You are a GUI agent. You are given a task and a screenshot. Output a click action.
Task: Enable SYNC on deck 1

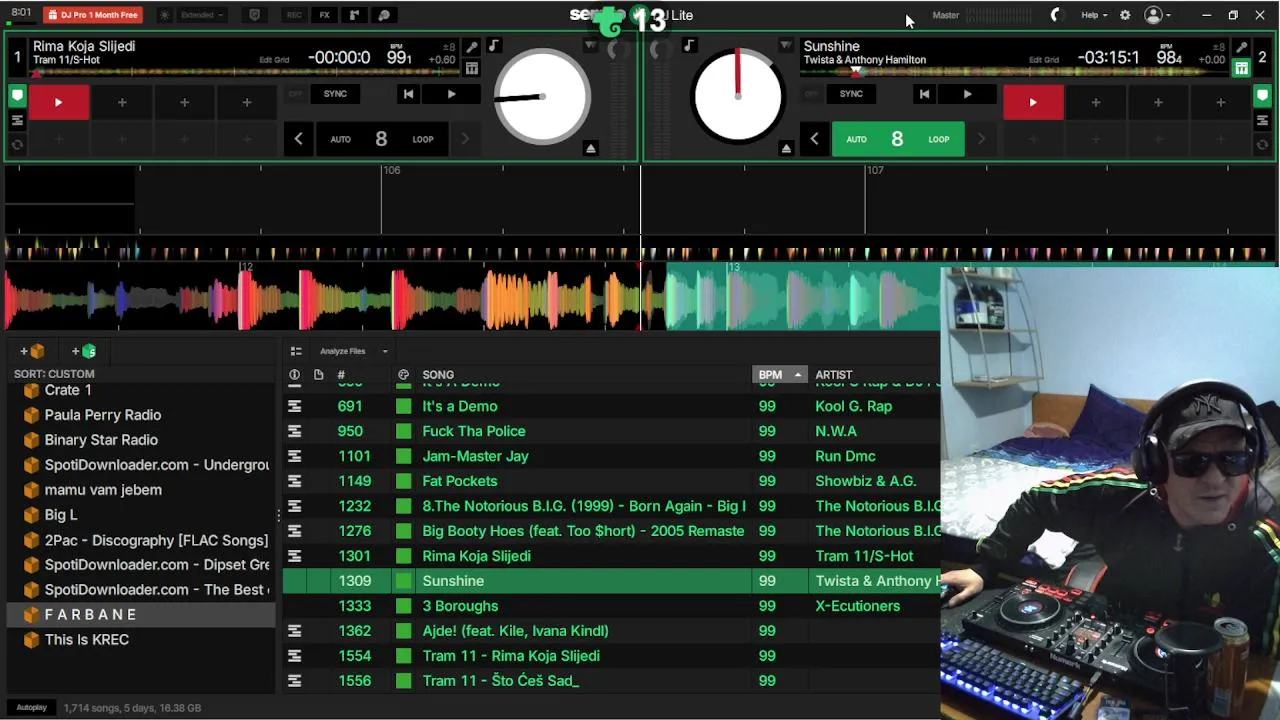tap(335, 94)
